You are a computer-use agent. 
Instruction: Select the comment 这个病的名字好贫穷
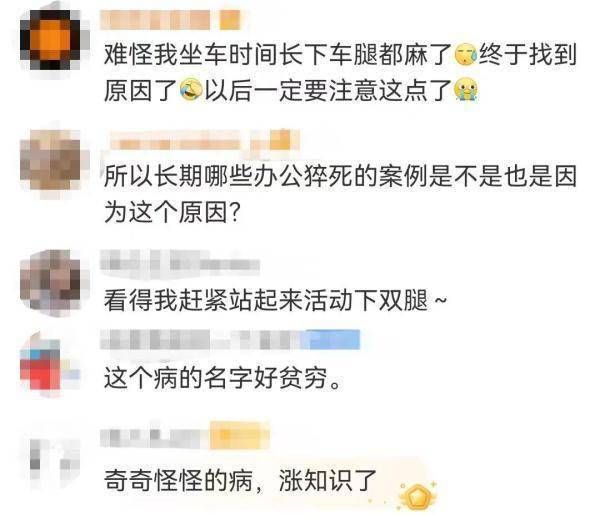point(222,379)
